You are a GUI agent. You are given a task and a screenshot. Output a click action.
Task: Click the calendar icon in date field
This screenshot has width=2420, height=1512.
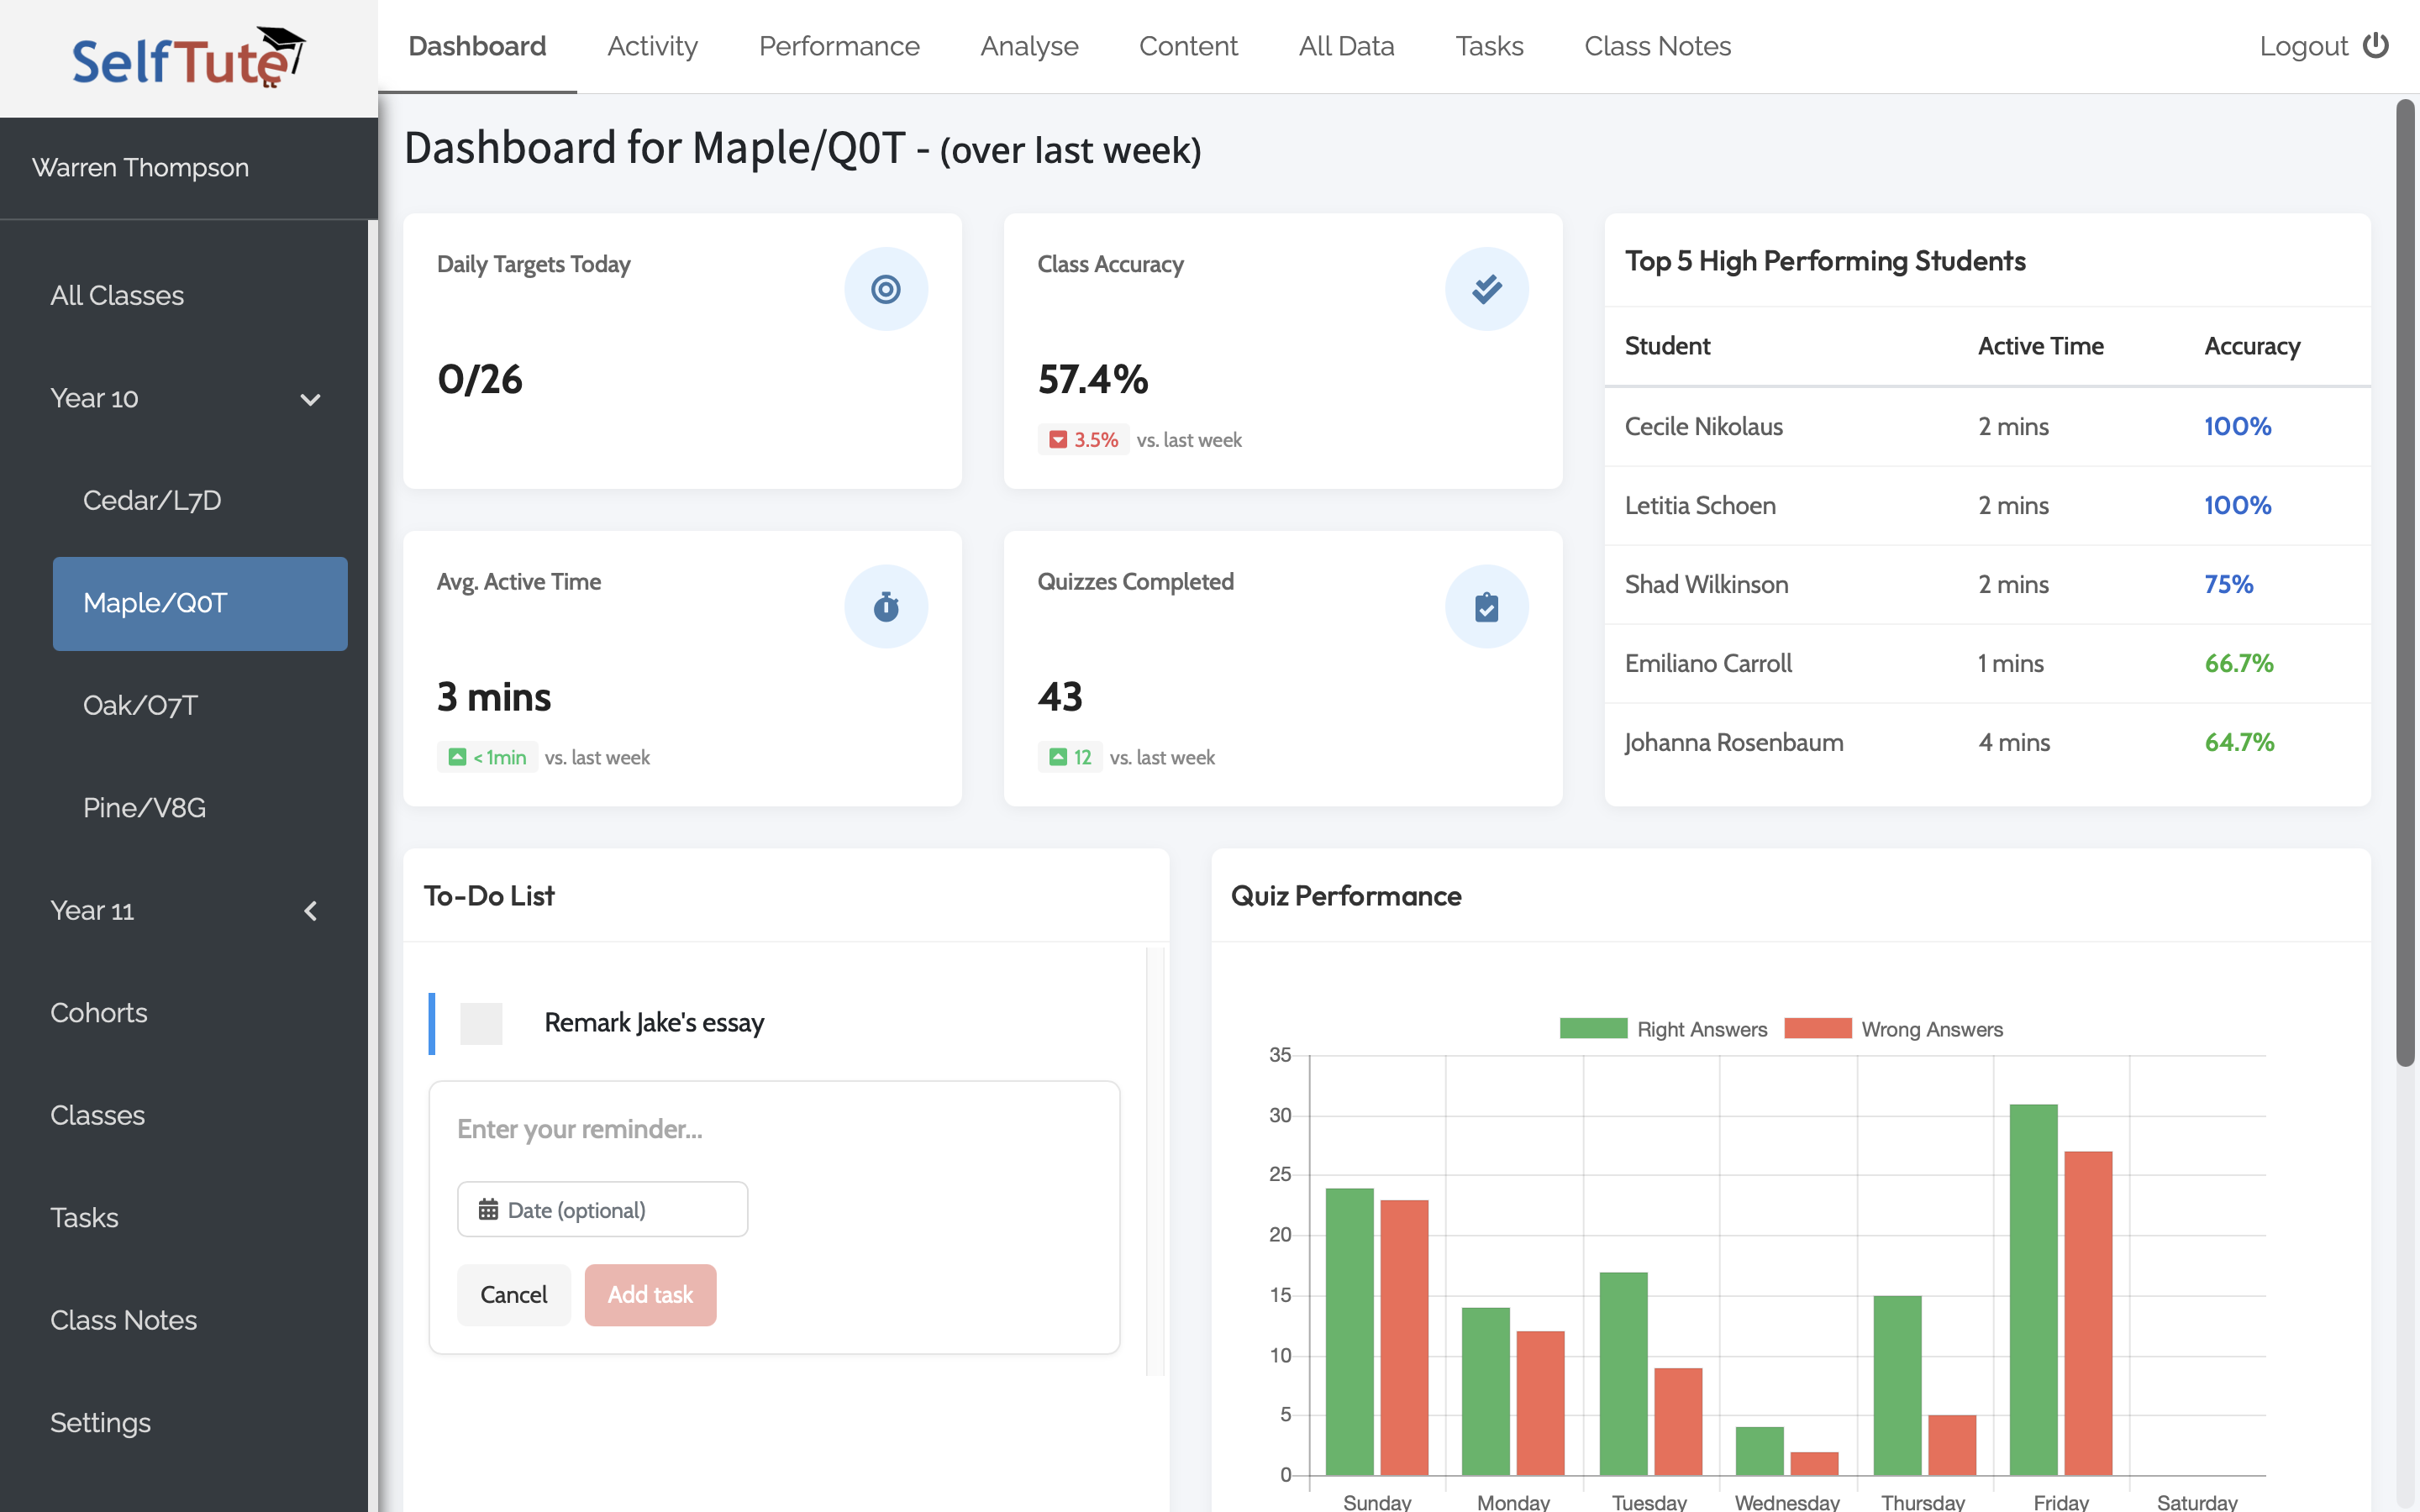(488, 1210)
